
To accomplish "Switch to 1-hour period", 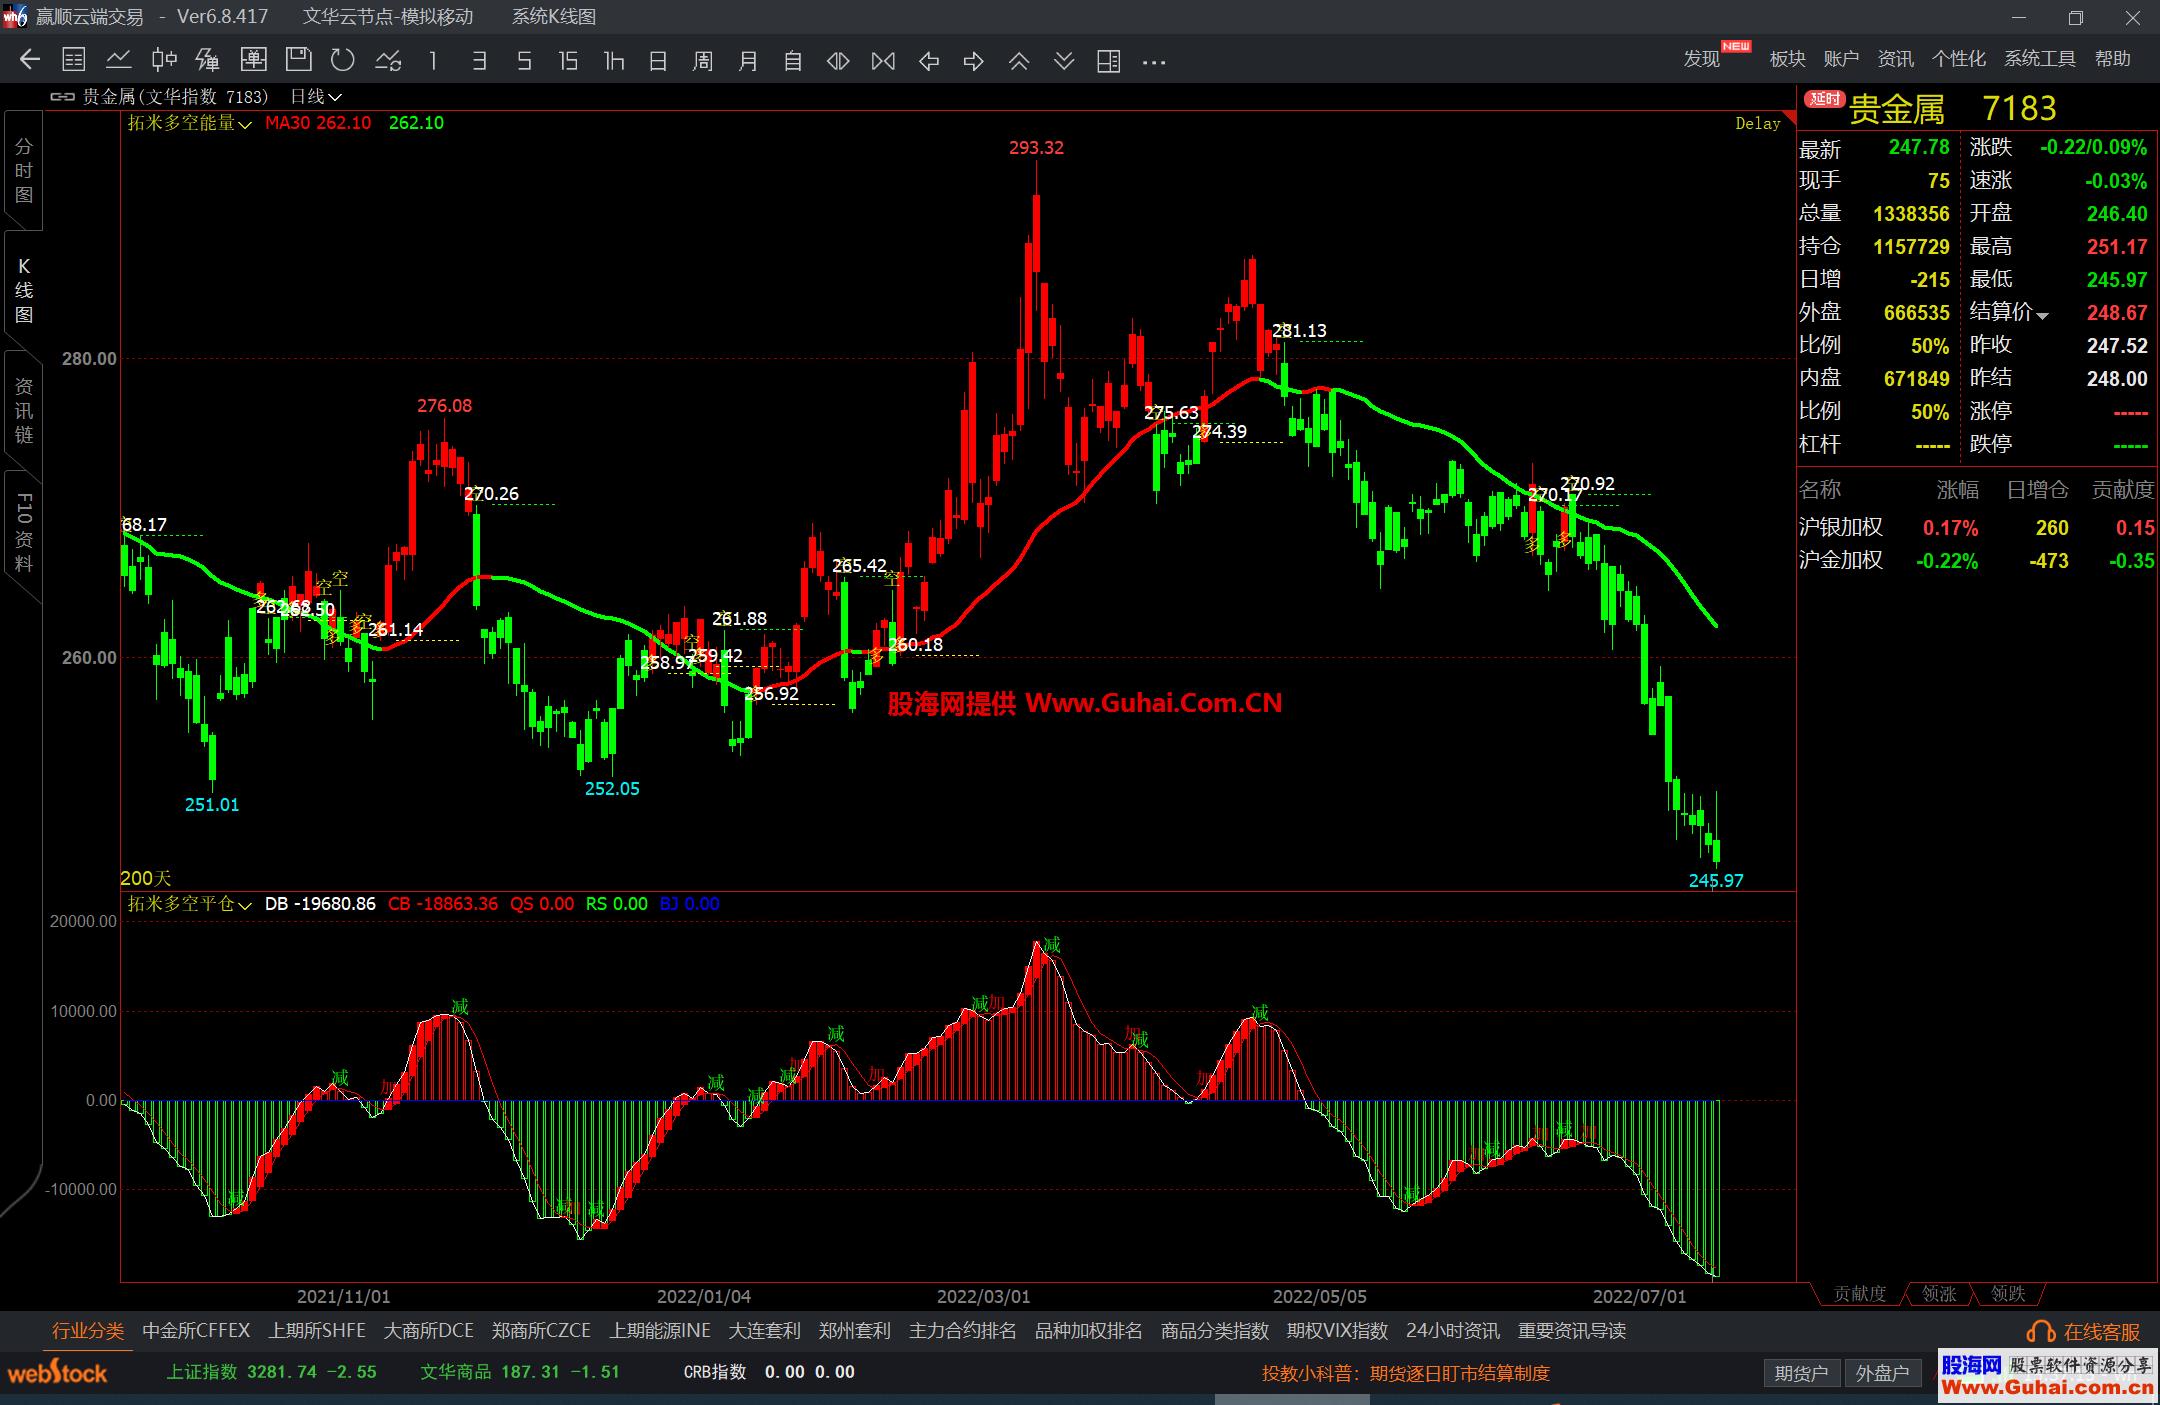I will 613,61.
